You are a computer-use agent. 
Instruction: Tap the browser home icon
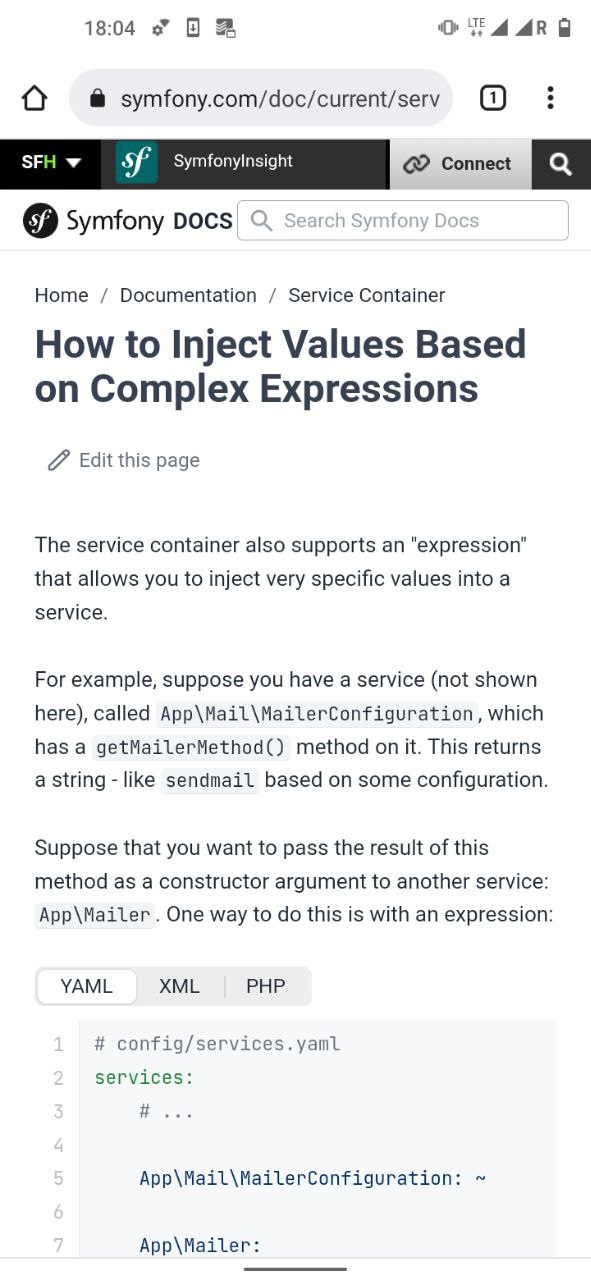click(x=34, y=98)
